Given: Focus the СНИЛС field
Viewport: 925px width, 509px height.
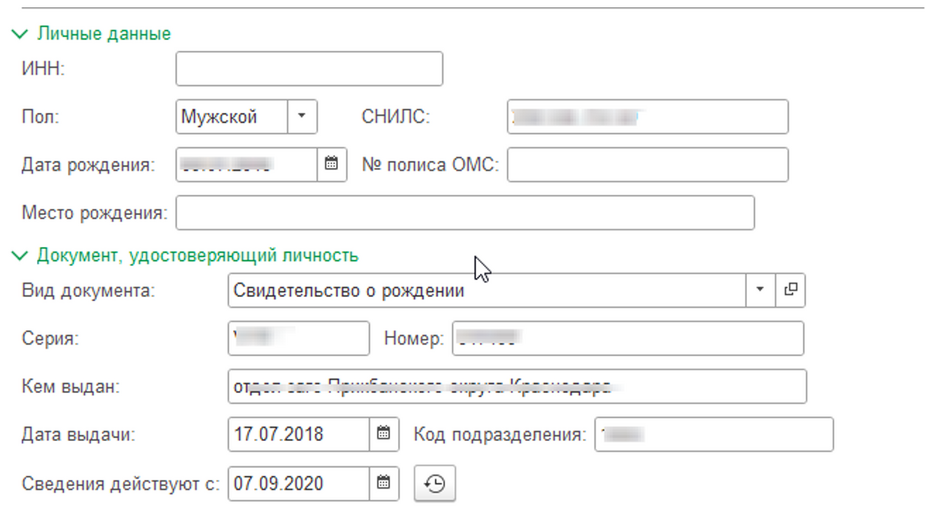Looking at the screenshot, I should 646,117.
